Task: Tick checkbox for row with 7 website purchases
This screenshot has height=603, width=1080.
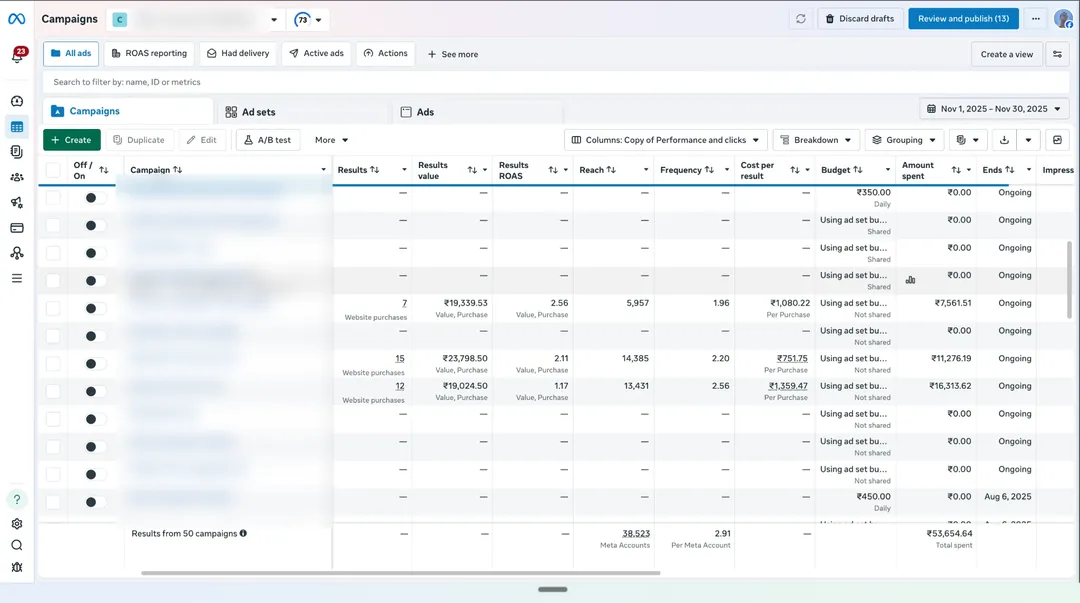Action: pyautogui.click(x=53, y=308)
